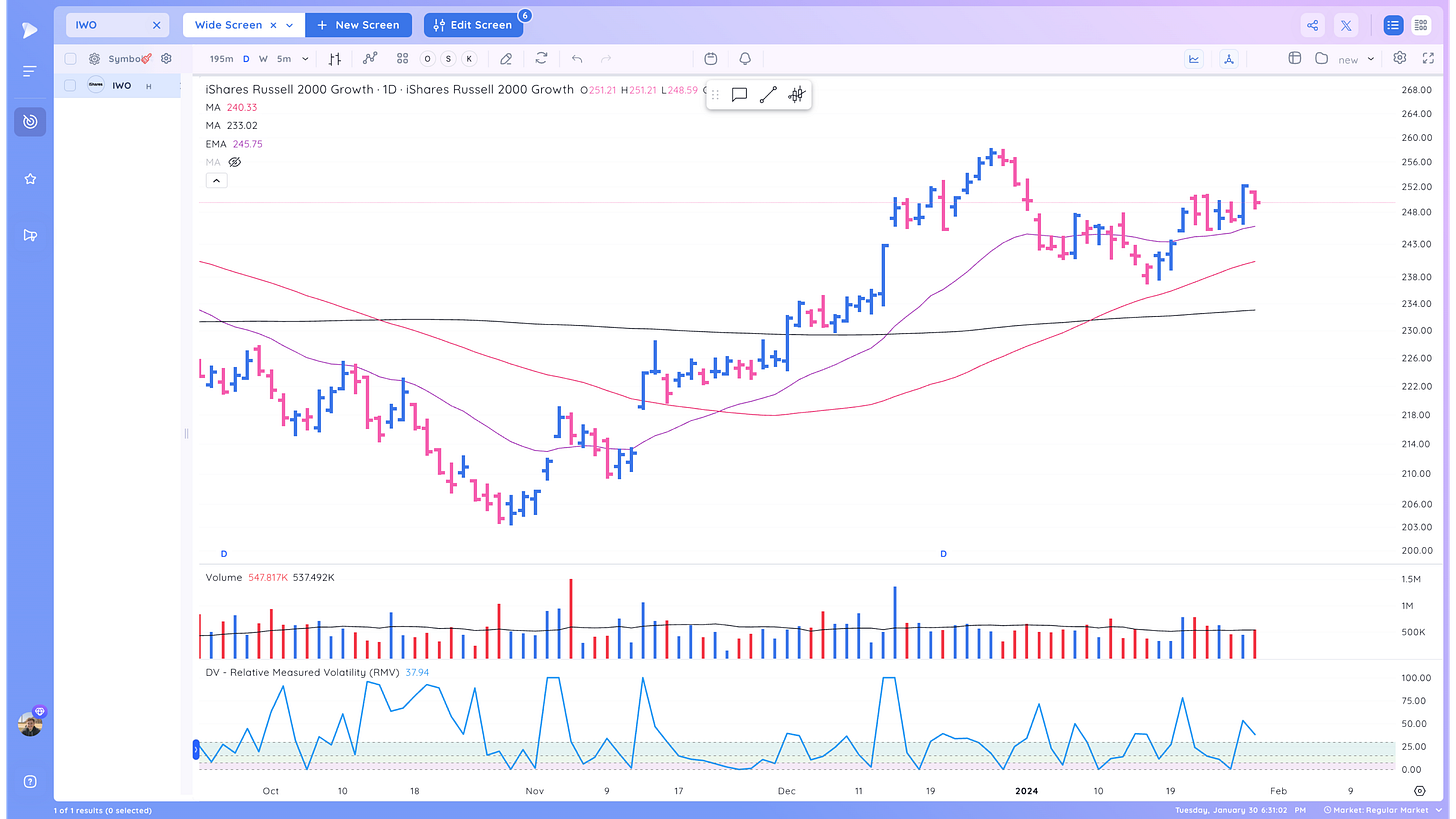Open the sidebar hamburger menu
The image size is (1456, 819).
30,71
